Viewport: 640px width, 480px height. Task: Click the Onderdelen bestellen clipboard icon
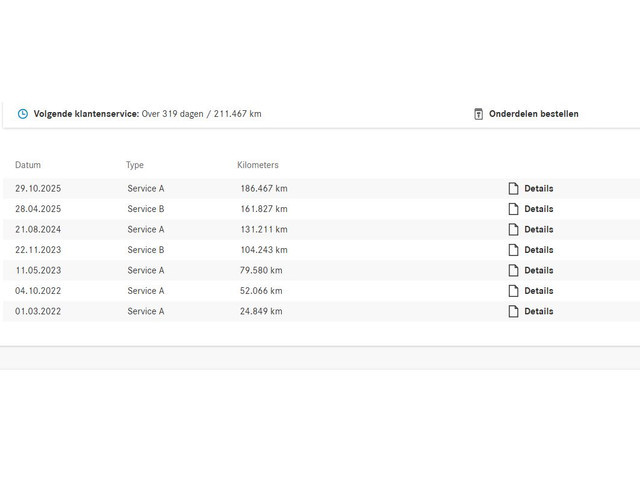click(478, 114)
